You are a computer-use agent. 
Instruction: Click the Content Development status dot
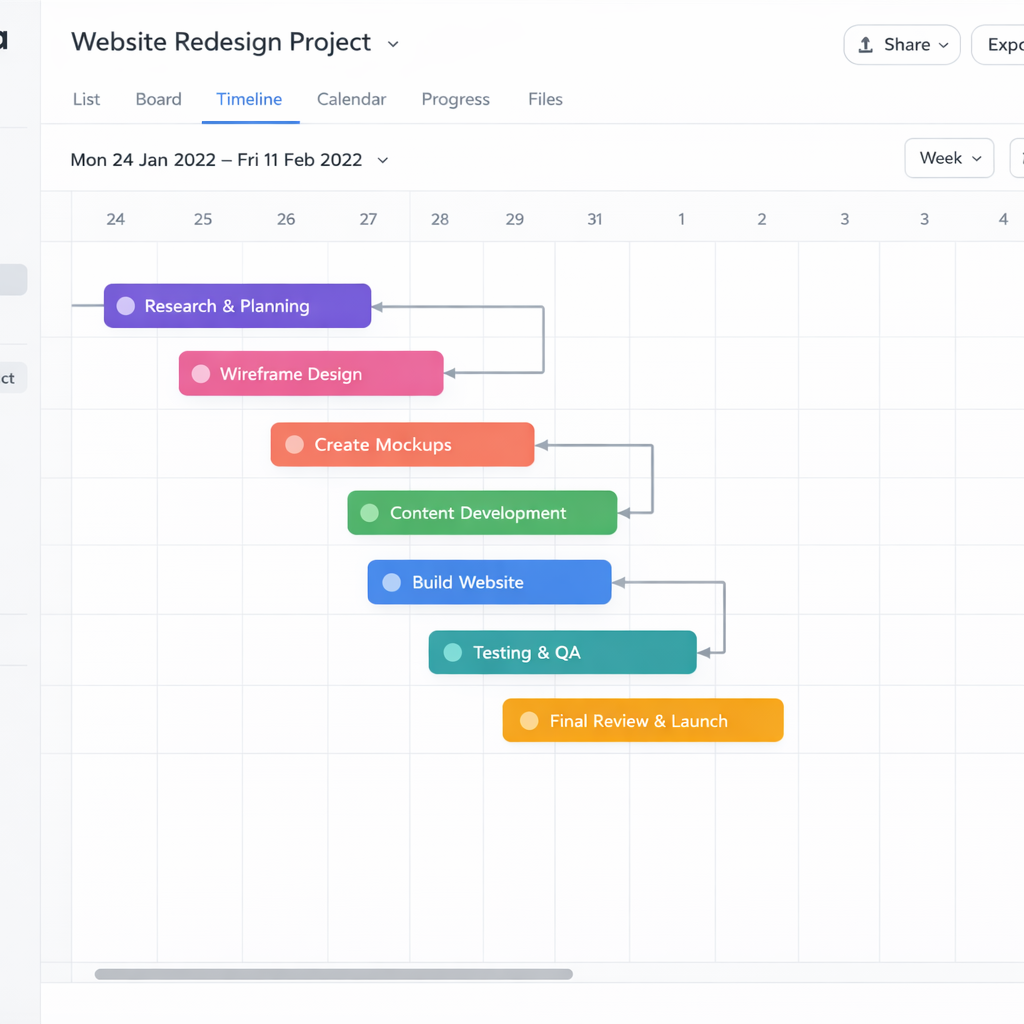(369, 513)
